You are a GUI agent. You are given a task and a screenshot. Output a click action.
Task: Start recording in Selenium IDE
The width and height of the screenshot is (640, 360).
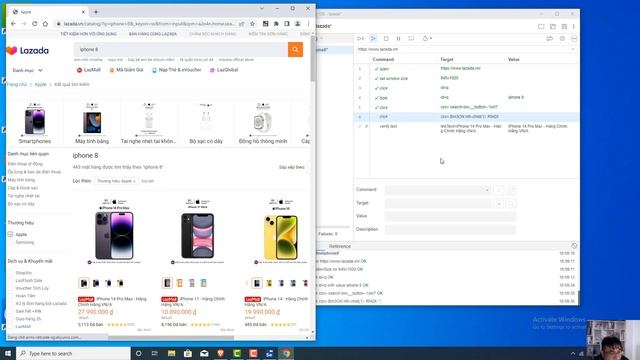574,38
